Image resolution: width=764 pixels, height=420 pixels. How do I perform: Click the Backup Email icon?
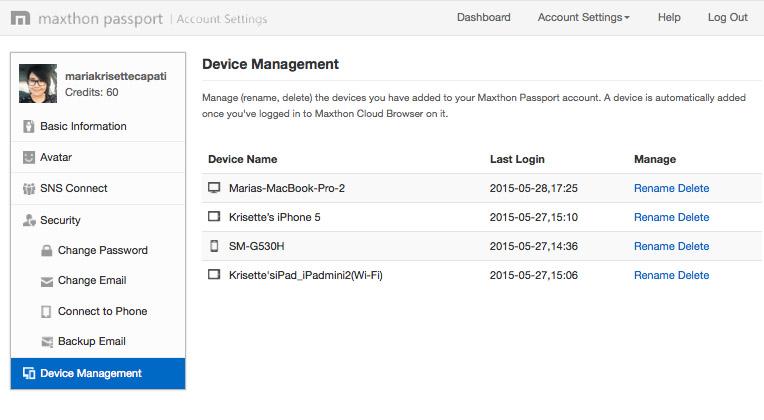point(47,342)
